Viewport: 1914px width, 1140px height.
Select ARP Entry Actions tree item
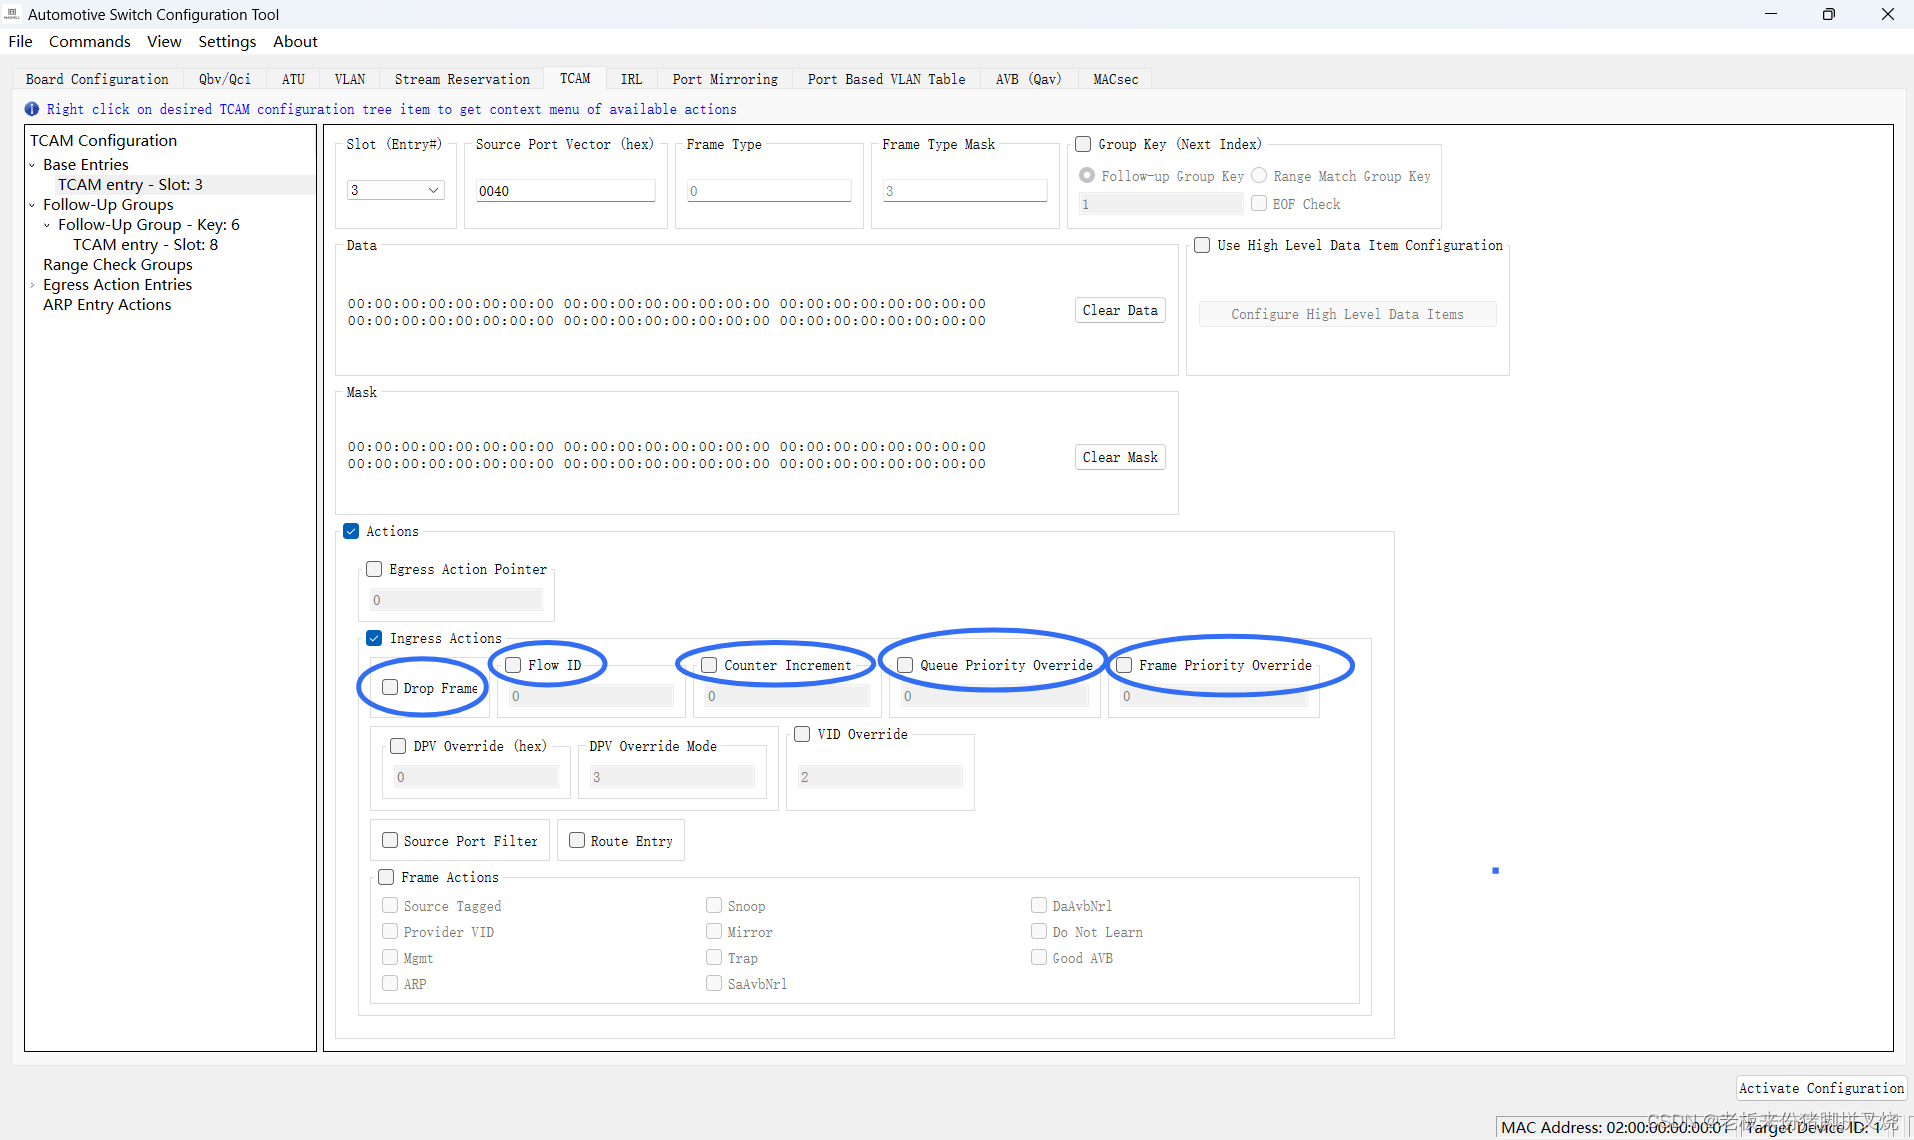pos(107,305)
